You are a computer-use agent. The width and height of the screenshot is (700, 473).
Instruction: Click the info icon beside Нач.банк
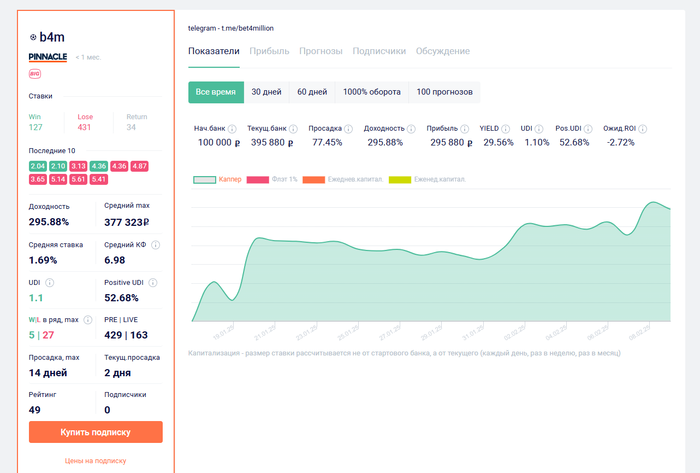232,129
